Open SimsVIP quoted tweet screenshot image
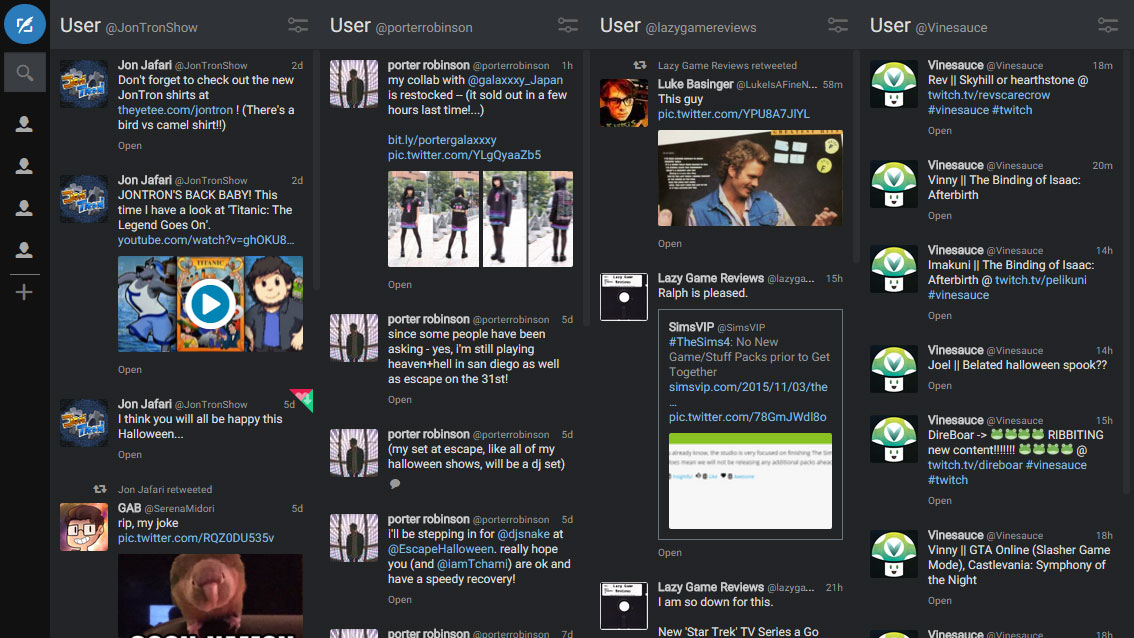 [750, 481]
